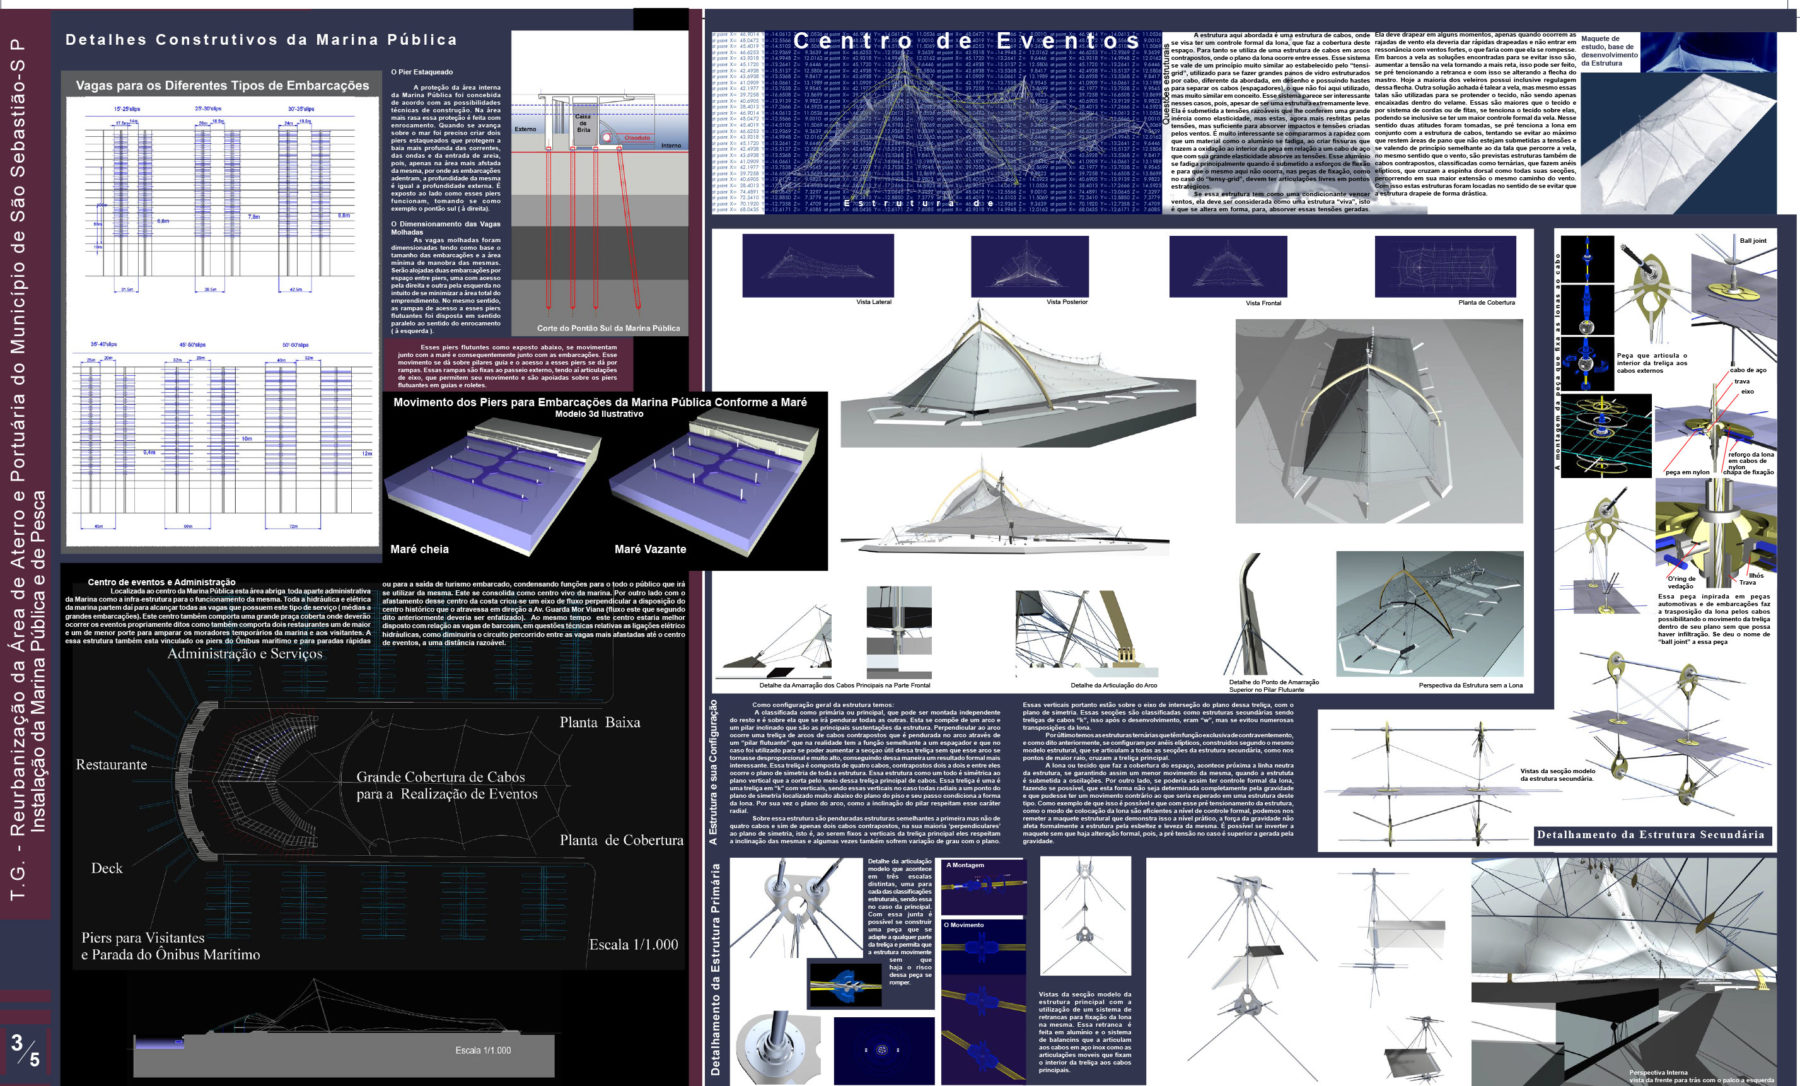Select 'Detalhe do Ponto de Amarração Superior' caption
Screen dimensions: 1800x1086
point(1274,686)
